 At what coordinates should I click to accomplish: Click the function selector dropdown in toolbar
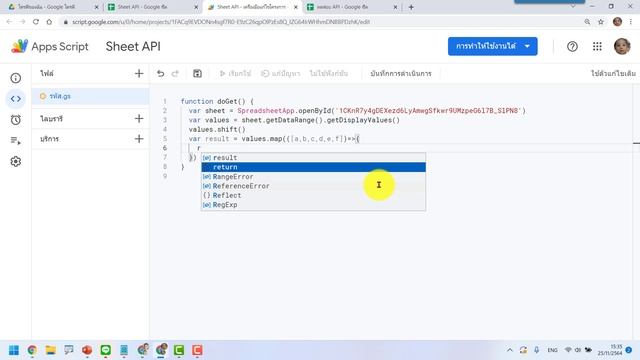(x=329, y=73)
